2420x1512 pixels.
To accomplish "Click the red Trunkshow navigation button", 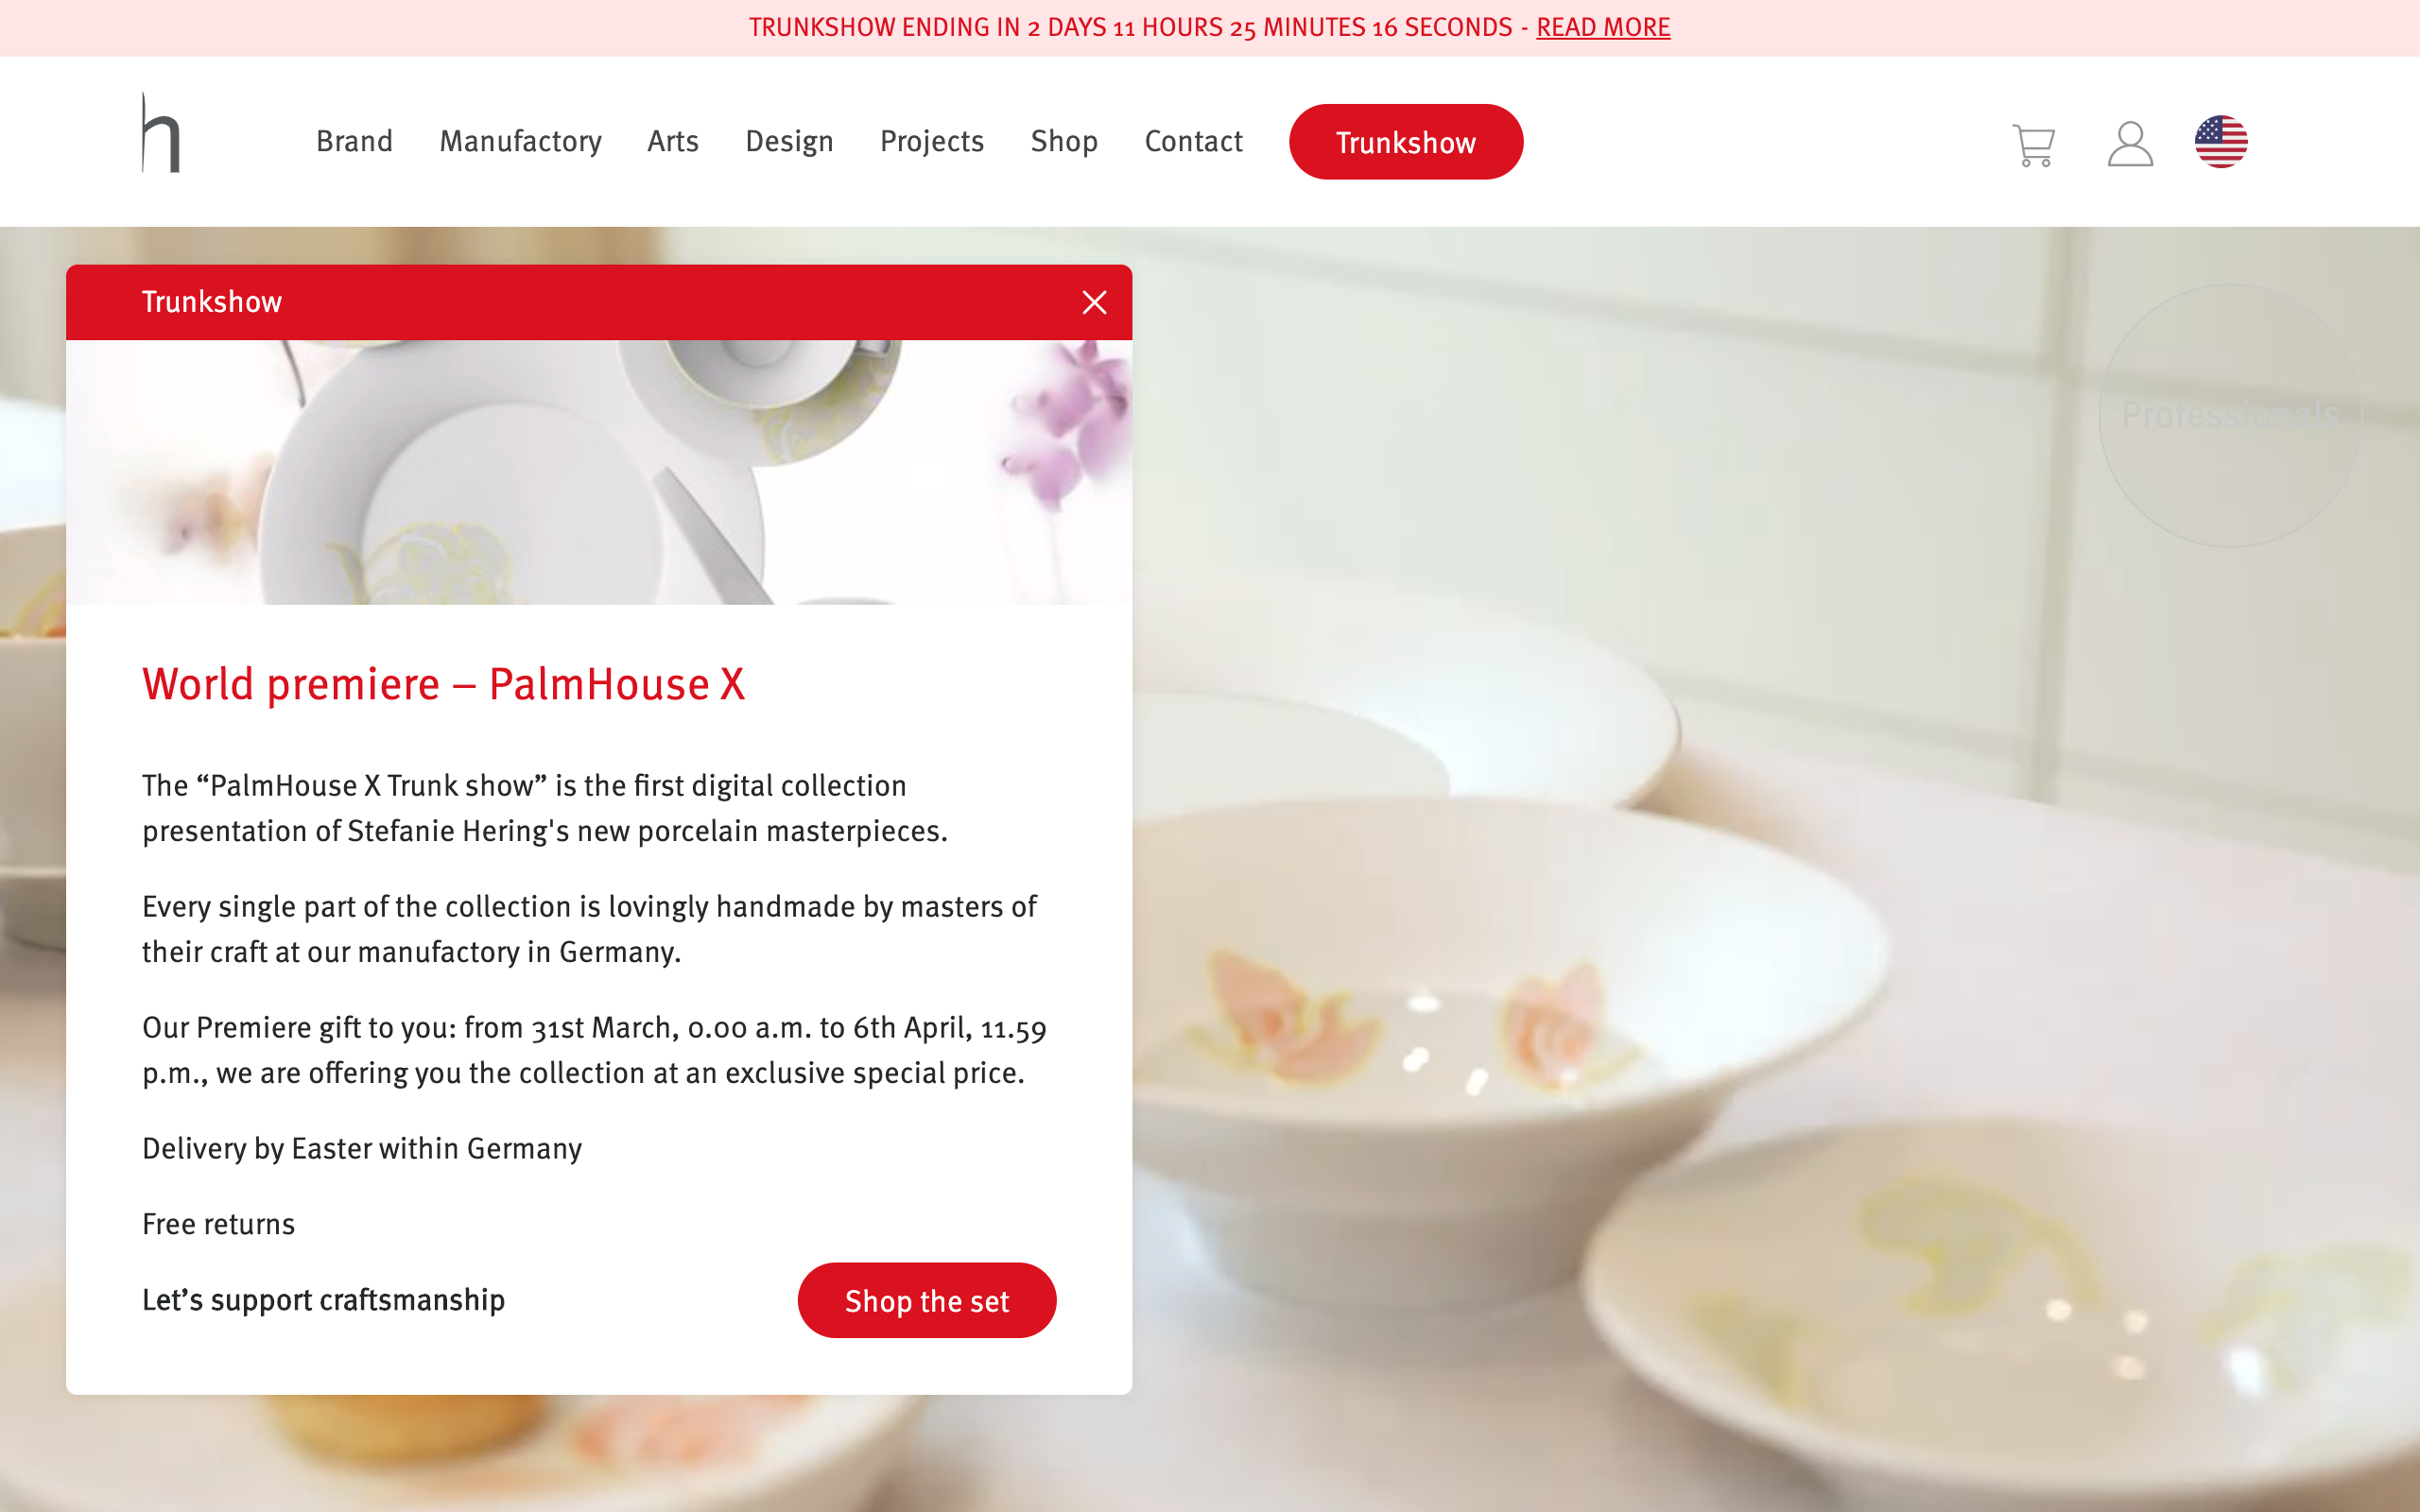I will pos(1405,142).
